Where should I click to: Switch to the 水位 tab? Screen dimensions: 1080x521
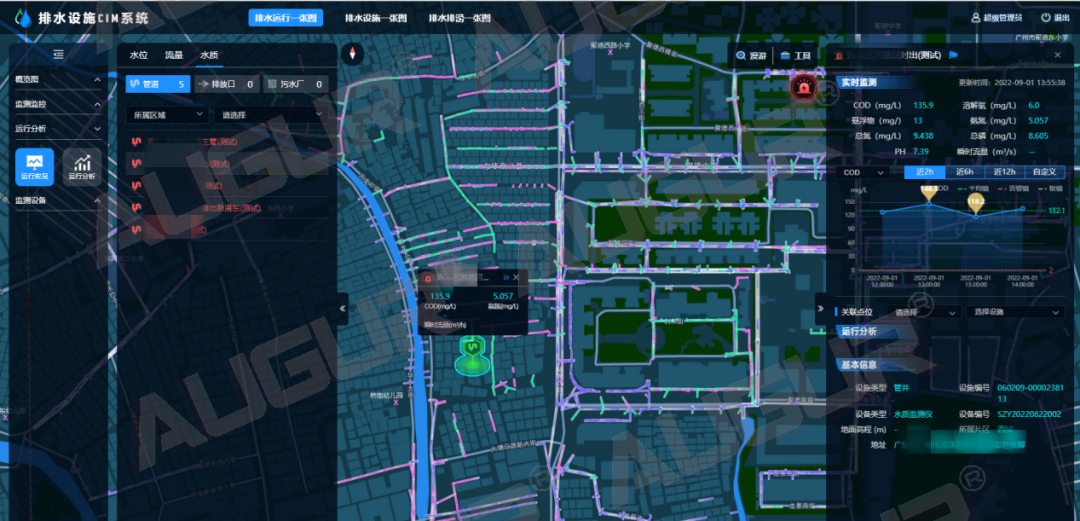pos(139,55)
